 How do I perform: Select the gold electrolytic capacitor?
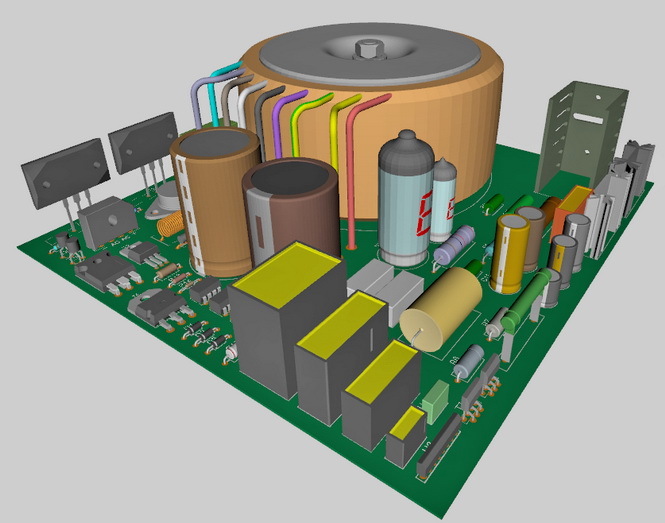(510, 254)
